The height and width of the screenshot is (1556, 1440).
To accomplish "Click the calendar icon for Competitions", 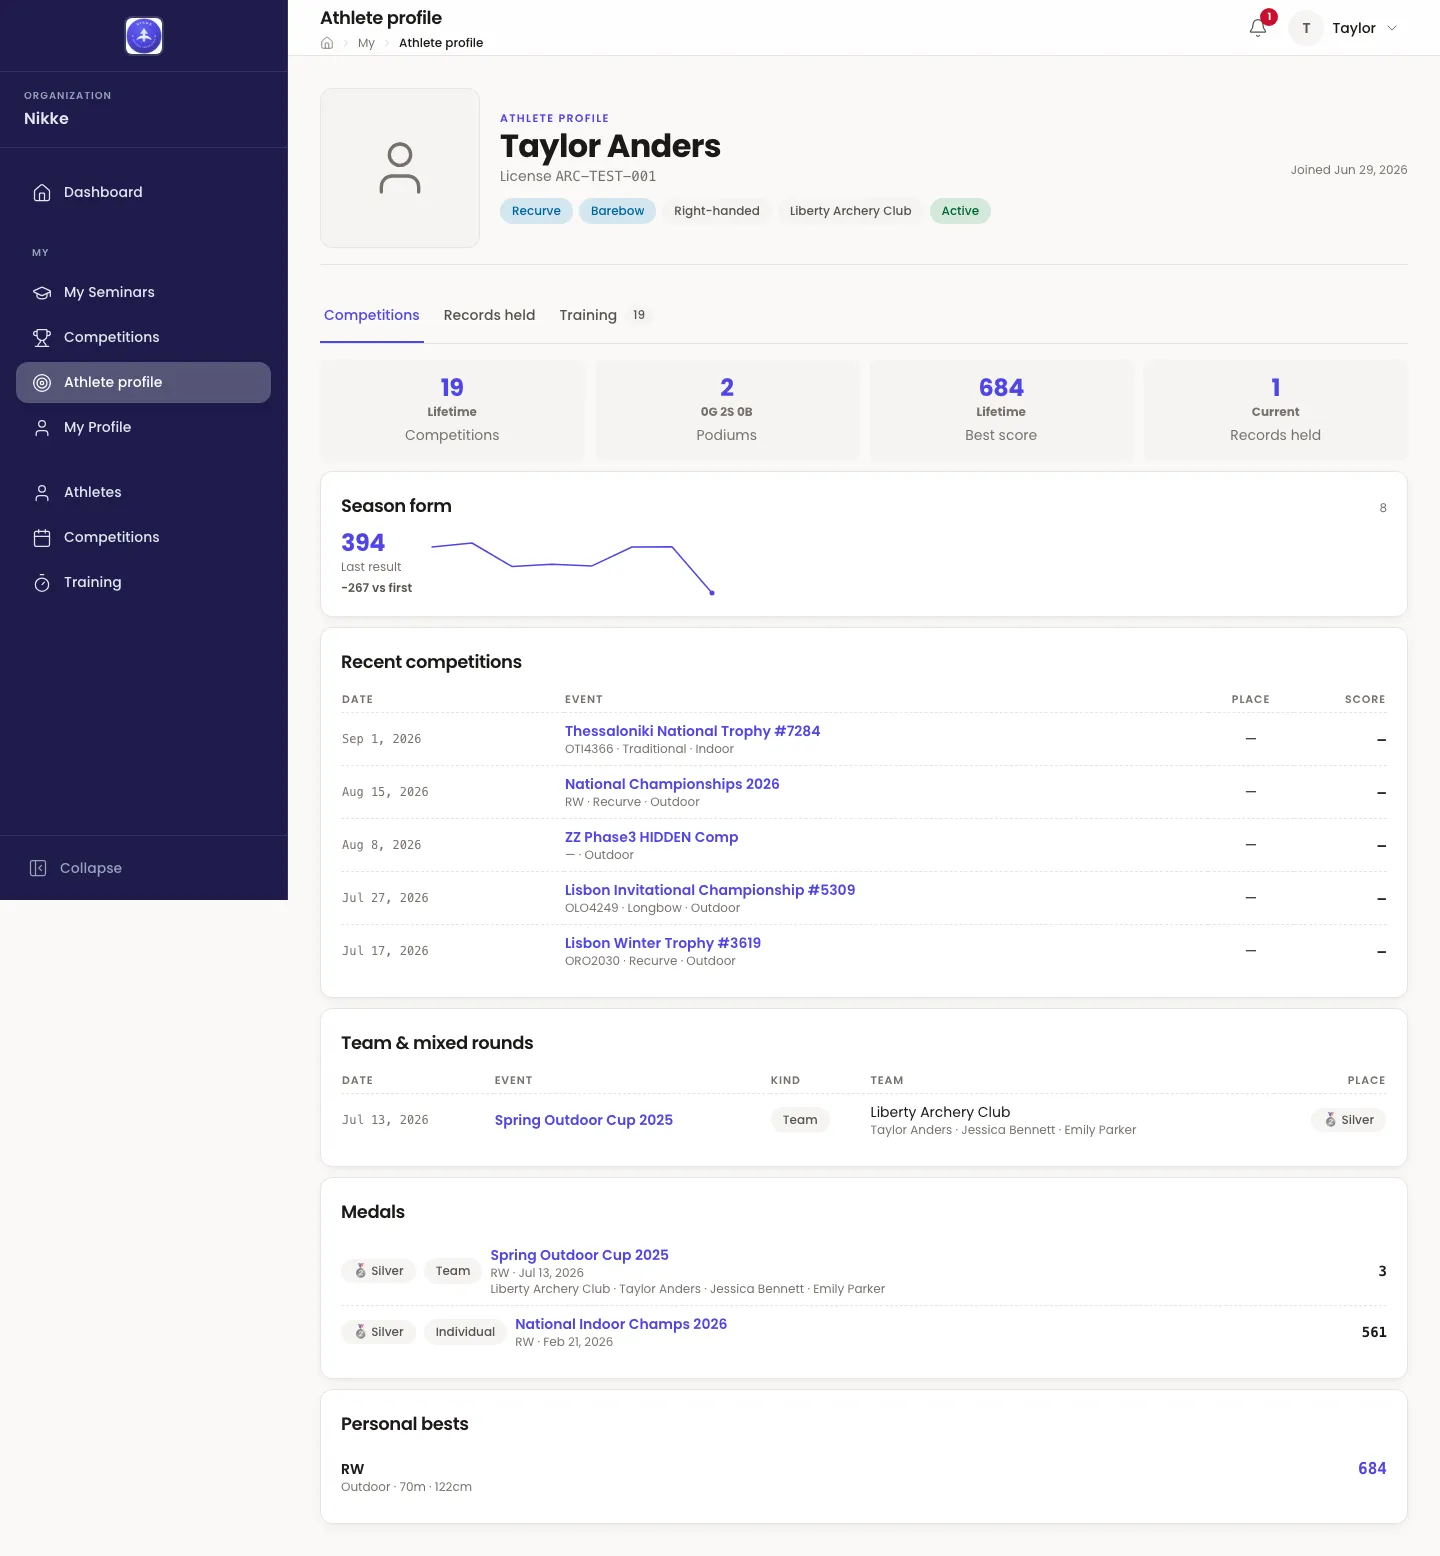I will point(42,537).
